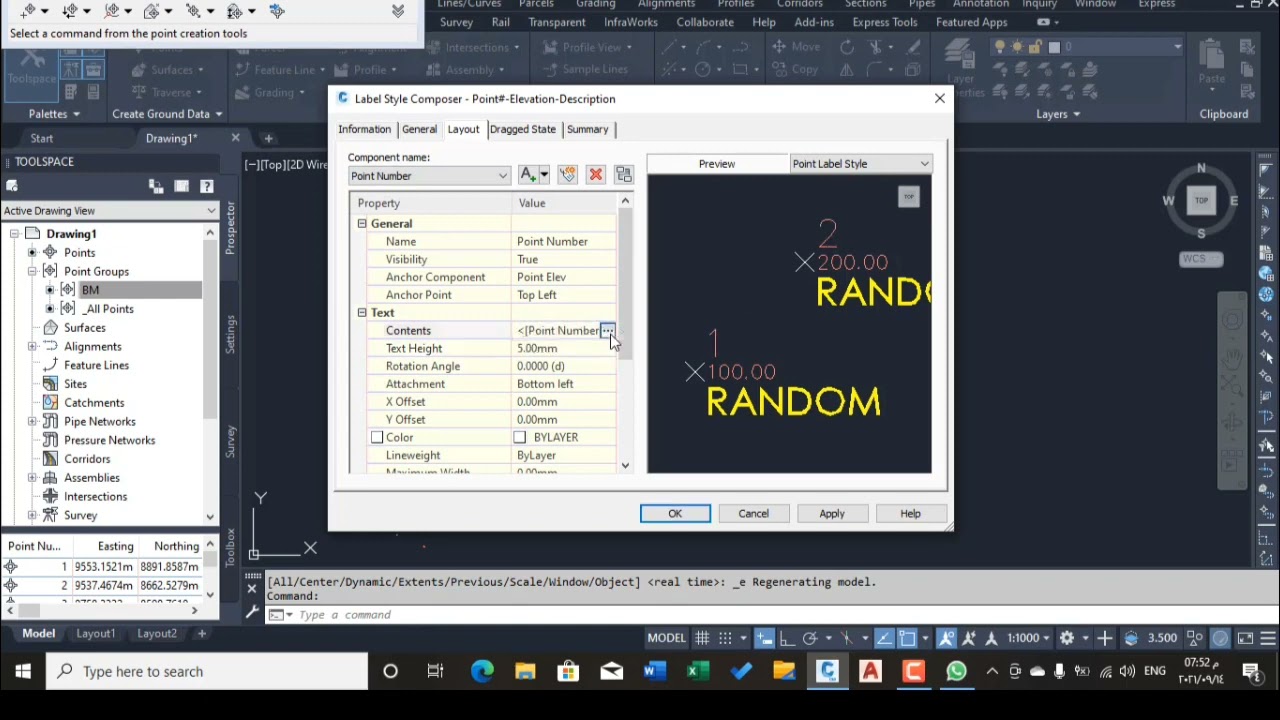Click the Apply button

832,514
